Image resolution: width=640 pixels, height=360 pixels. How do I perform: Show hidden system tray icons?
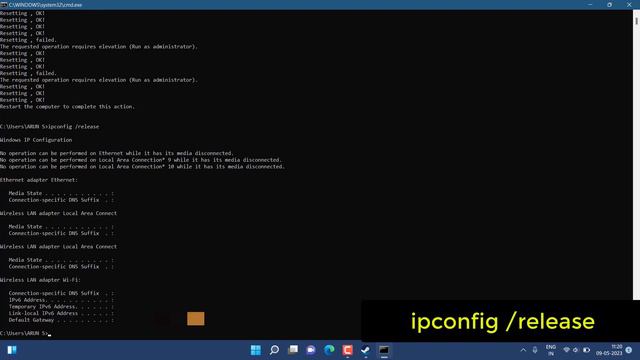coord(523,350)
